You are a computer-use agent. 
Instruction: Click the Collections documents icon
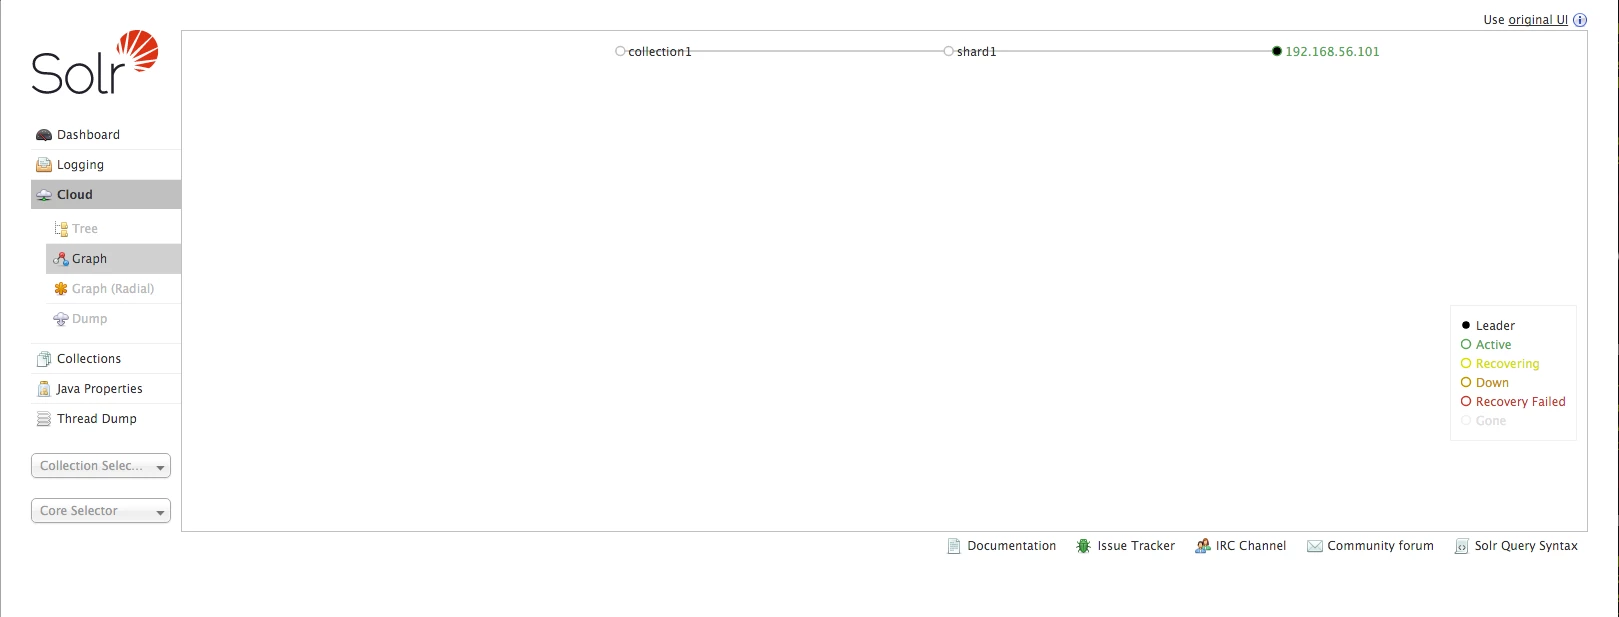click(44, 359)
